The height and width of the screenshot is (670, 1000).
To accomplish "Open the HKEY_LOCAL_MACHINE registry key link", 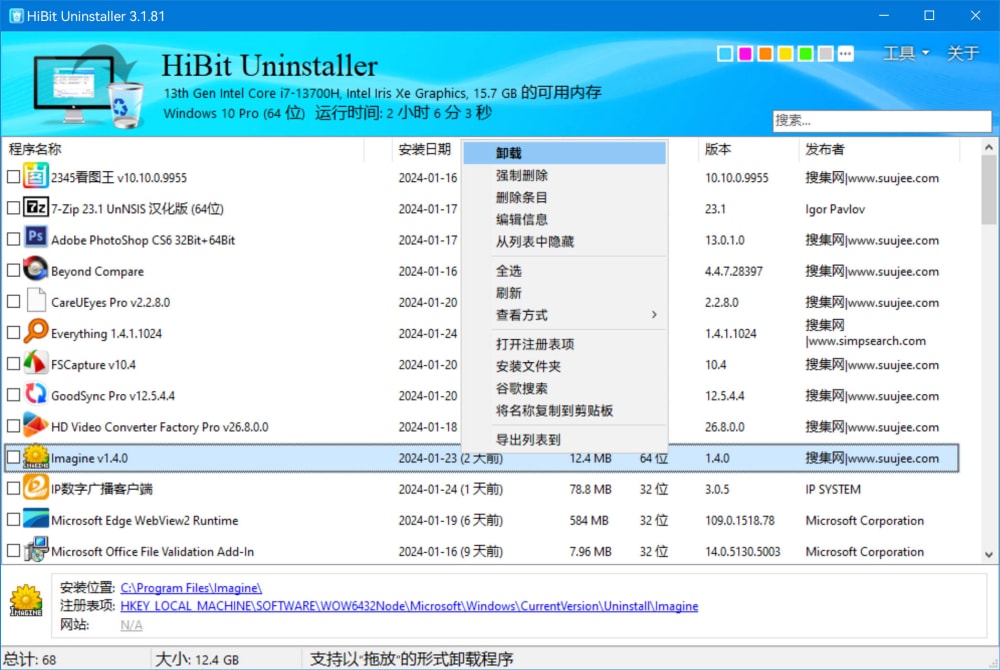I will pyautogui.click(x=409, y=606).
